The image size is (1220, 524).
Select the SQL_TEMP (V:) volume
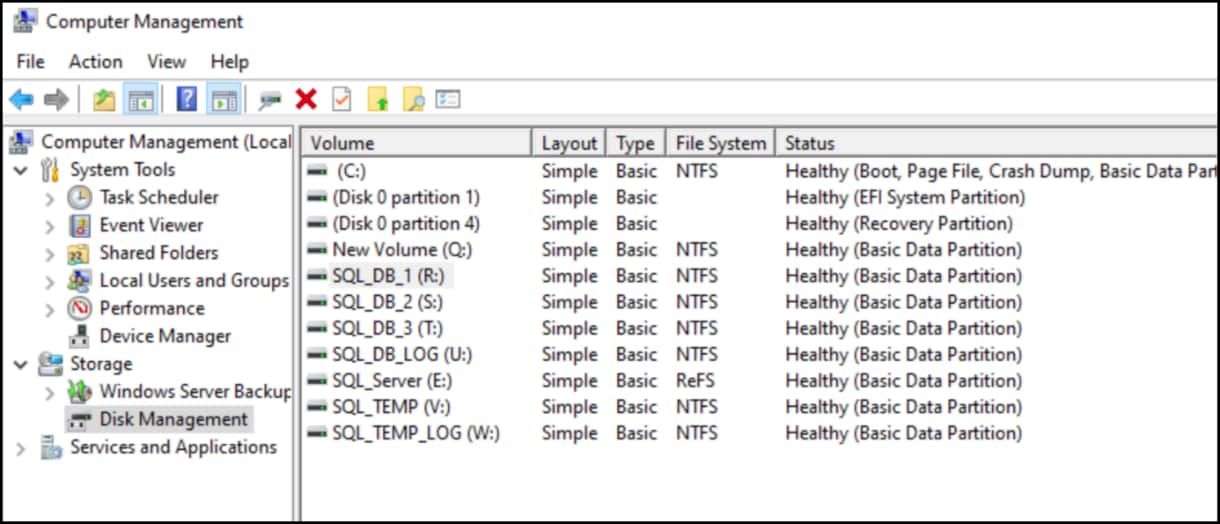click(x=760, y=407)
